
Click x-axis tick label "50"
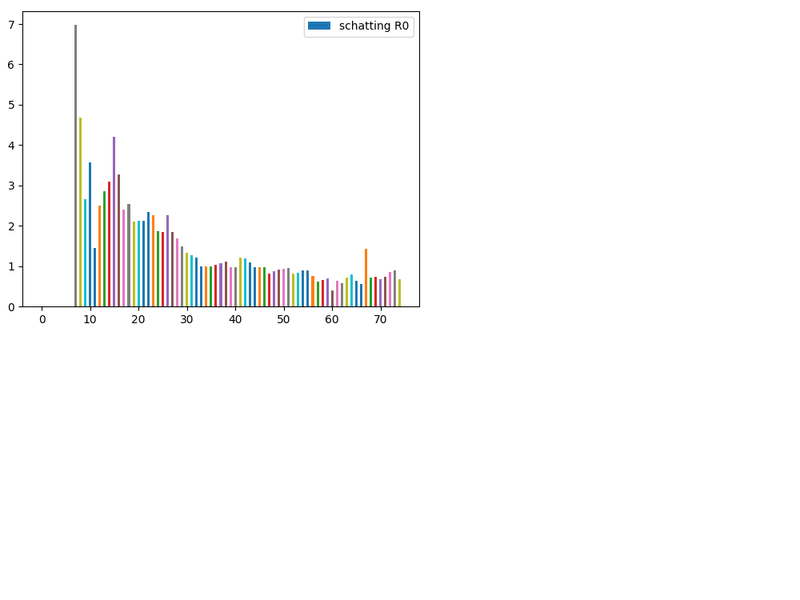283,320
